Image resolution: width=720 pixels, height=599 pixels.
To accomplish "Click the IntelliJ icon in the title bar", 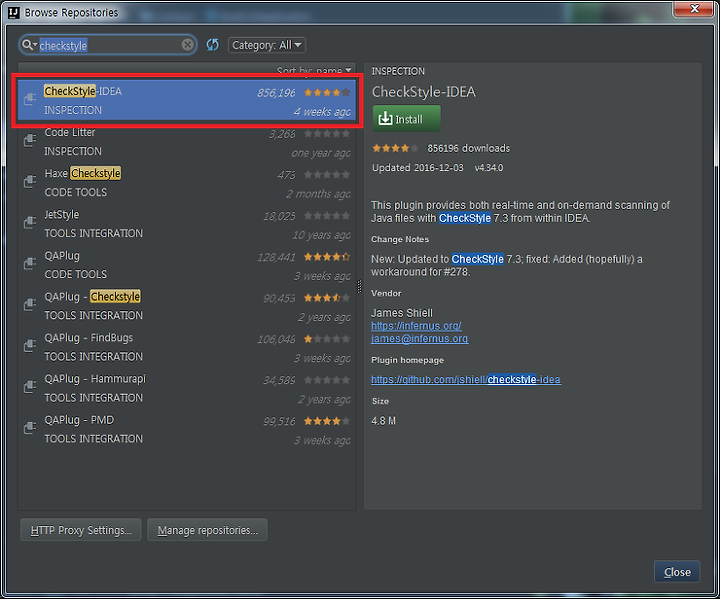I will point(14,12).
